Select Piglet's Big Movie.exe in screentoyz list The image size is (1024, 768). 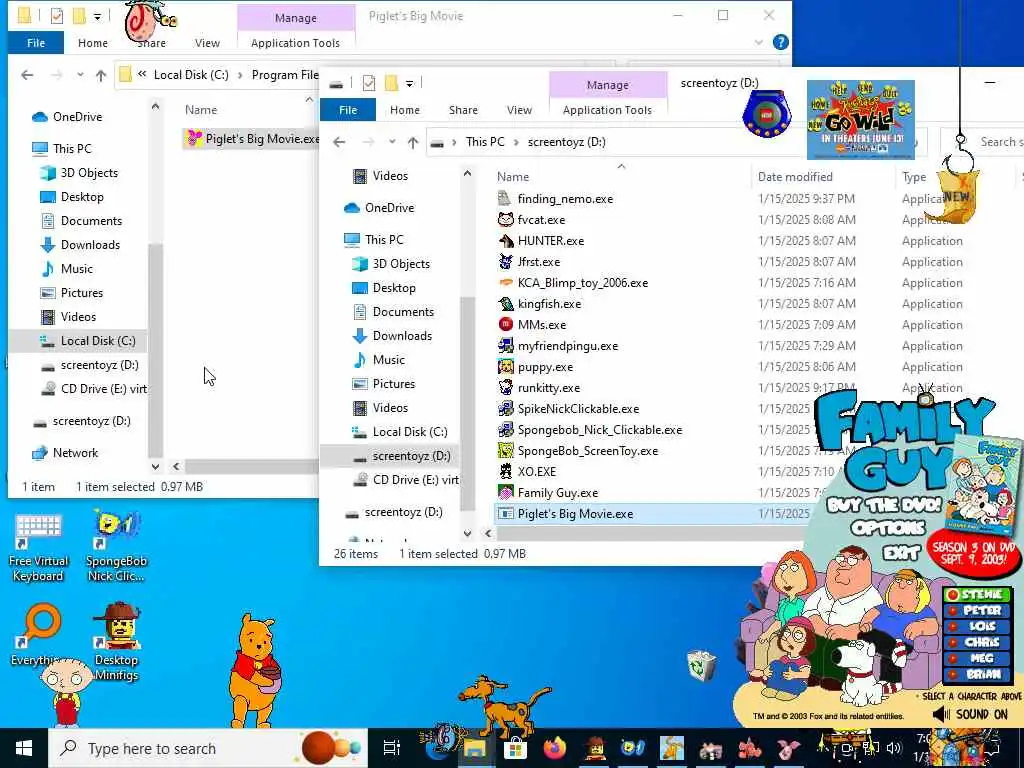click(x=575, y=513)
